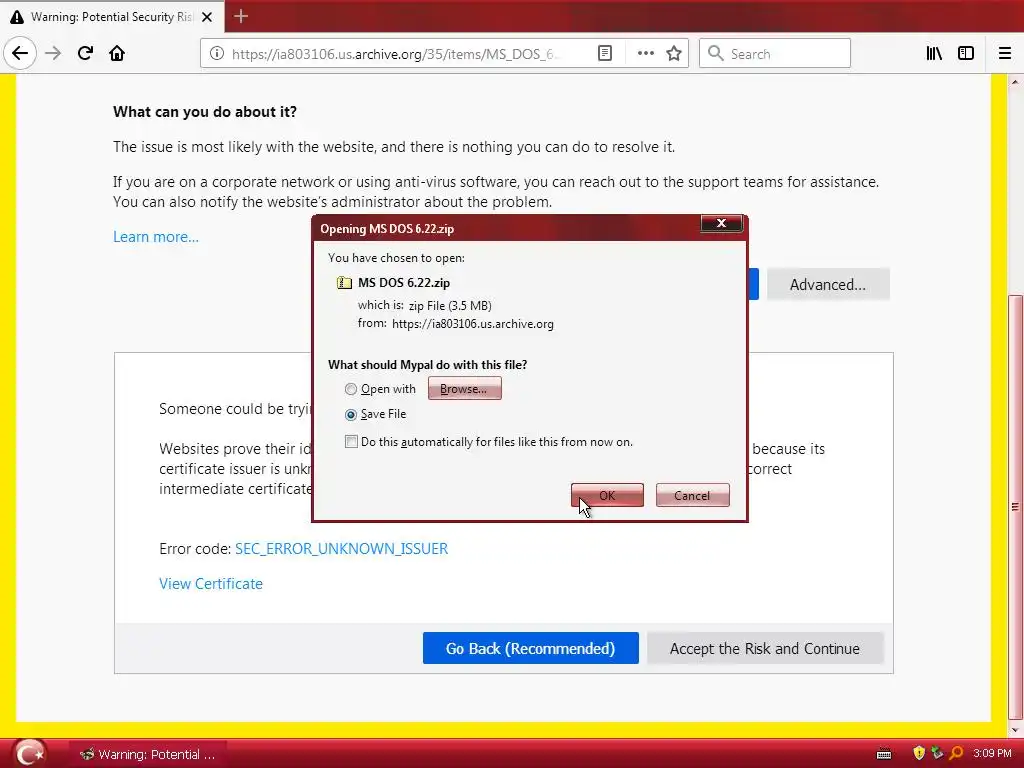Click the 3:09 PM system clock

pos(992,754)
